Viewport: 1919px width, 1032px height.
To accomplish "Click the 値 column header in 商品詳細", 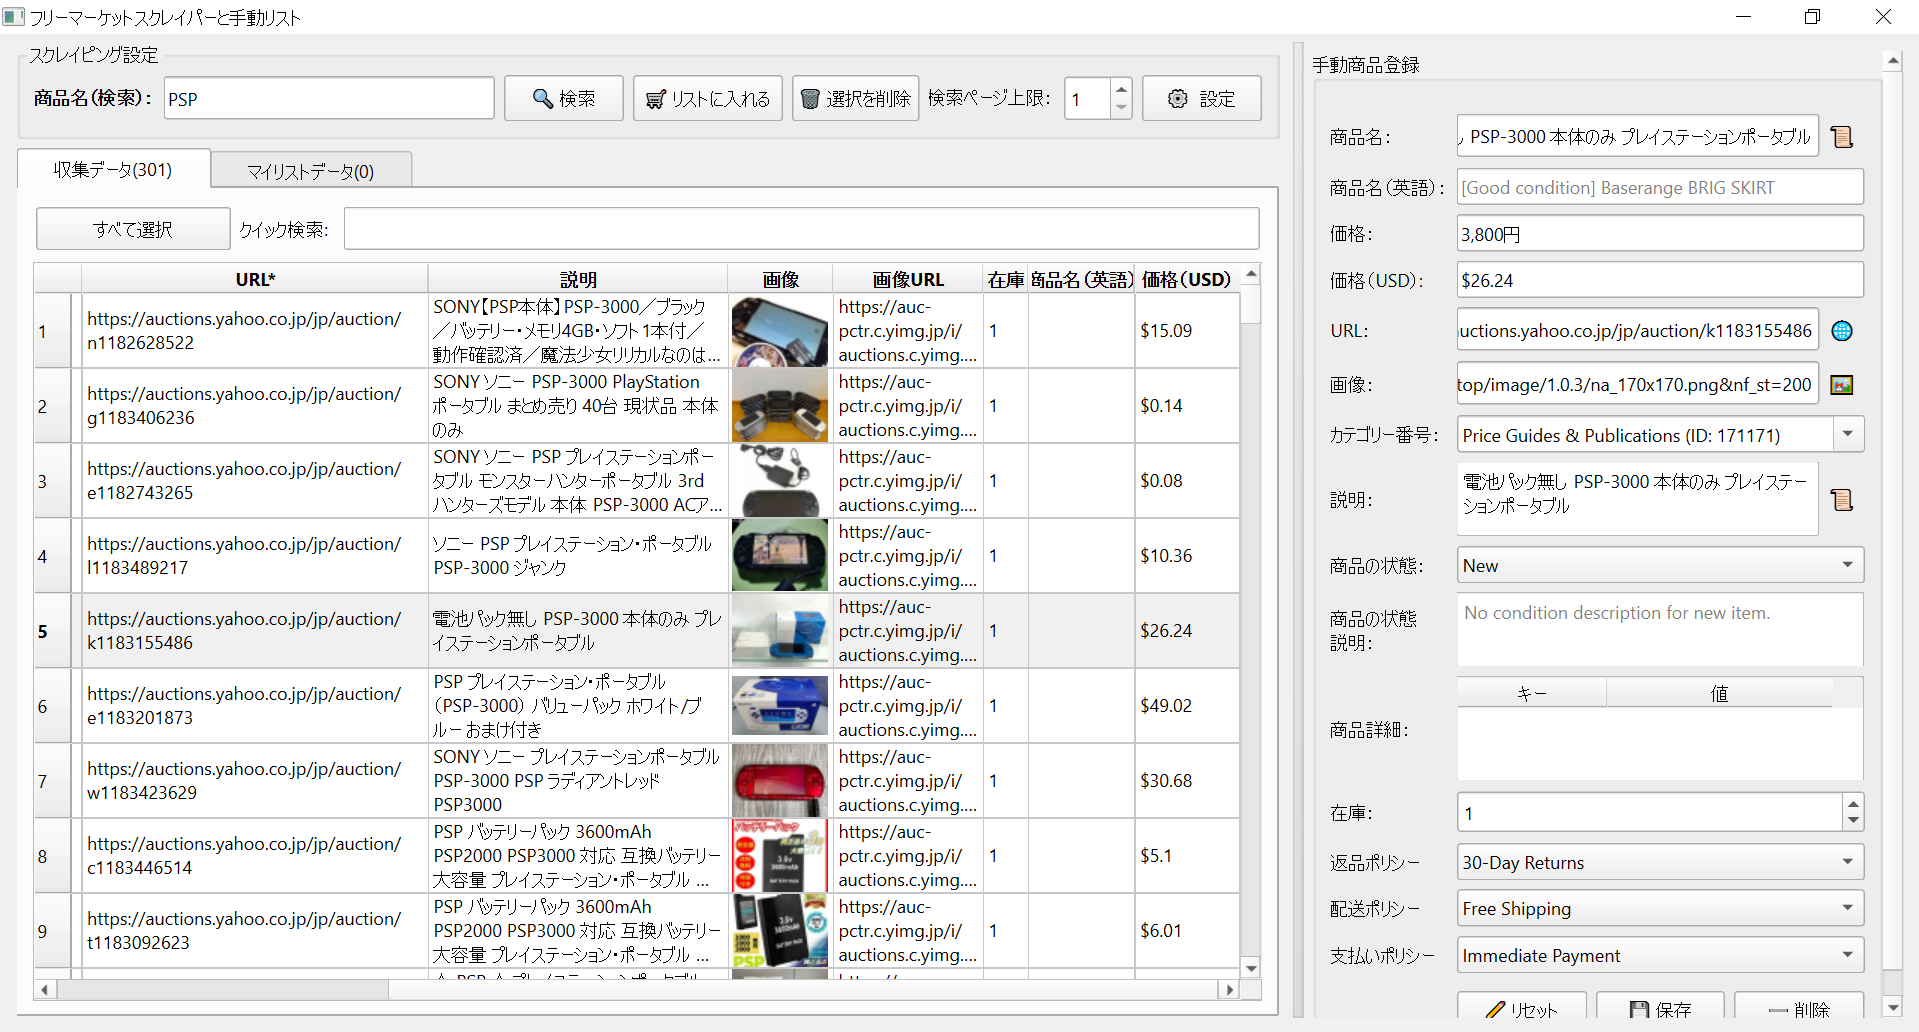I will coord(1720,693).
